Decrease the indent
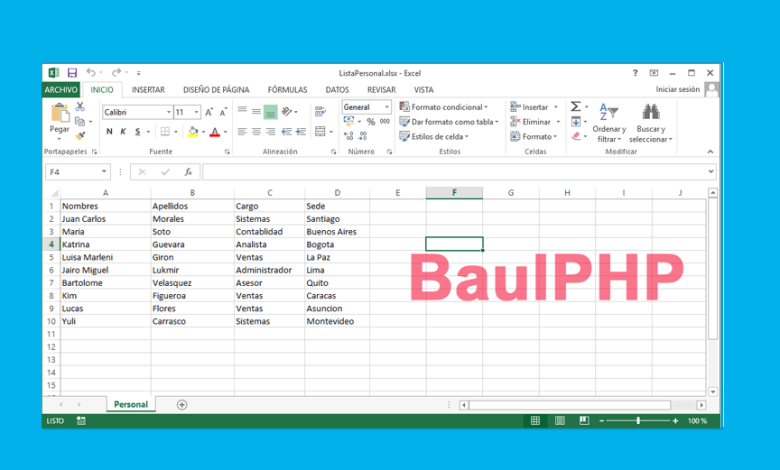Viewport: 780px width, 470px height. click(287, 132)
